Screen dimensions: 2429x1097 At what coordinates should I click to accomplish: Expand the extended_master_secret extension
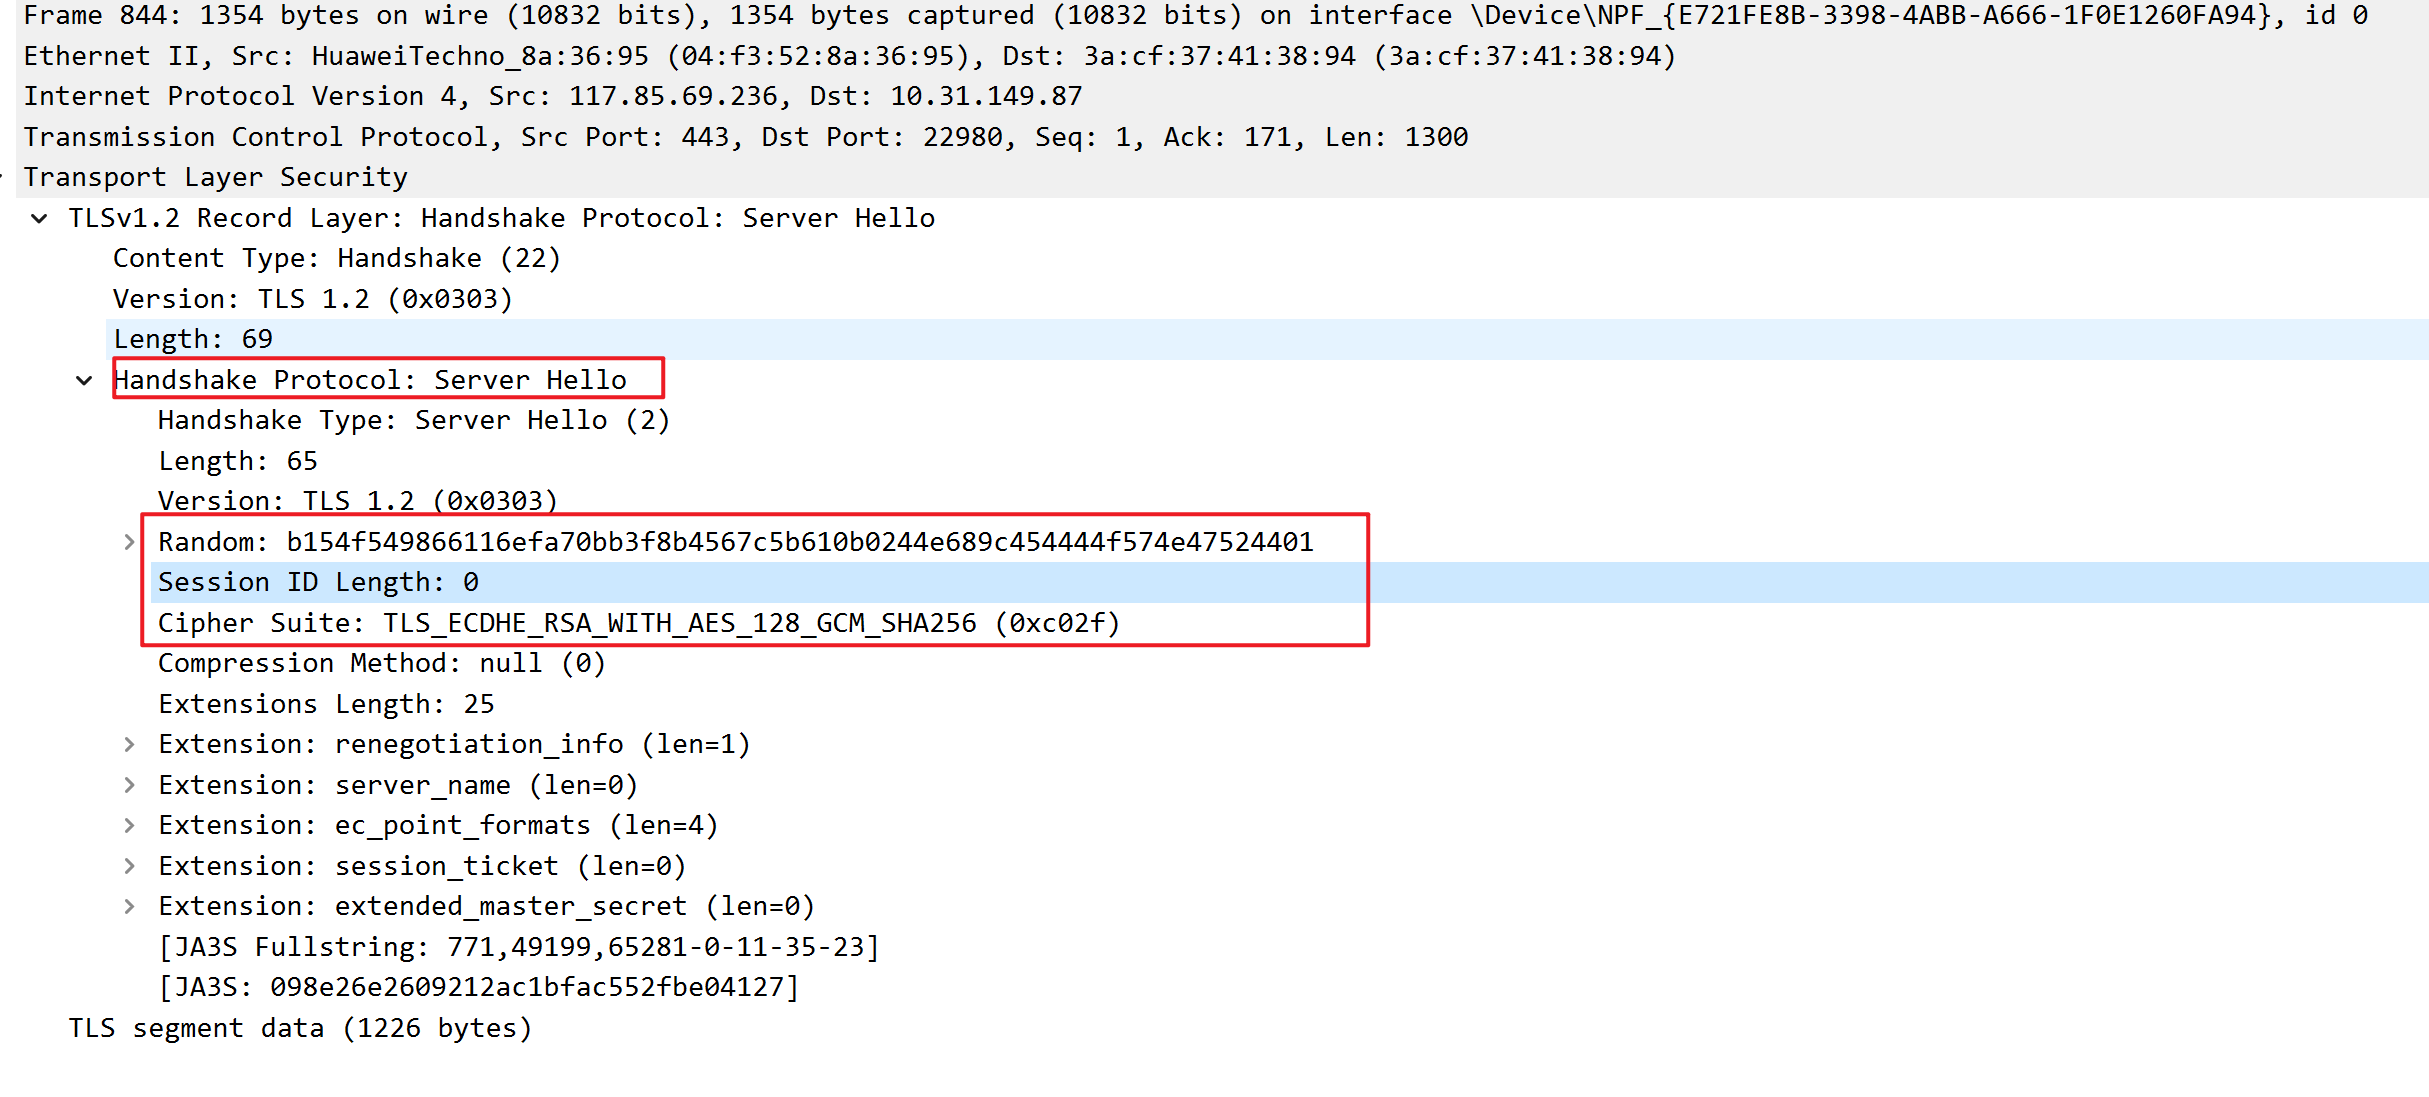pyautogui.click(x=129, y=906)
